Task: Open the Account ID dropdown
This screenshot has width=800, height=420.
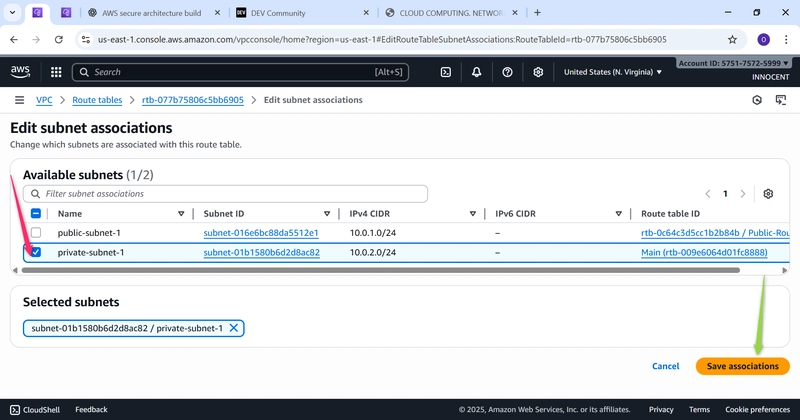Action: coord(734,63)
